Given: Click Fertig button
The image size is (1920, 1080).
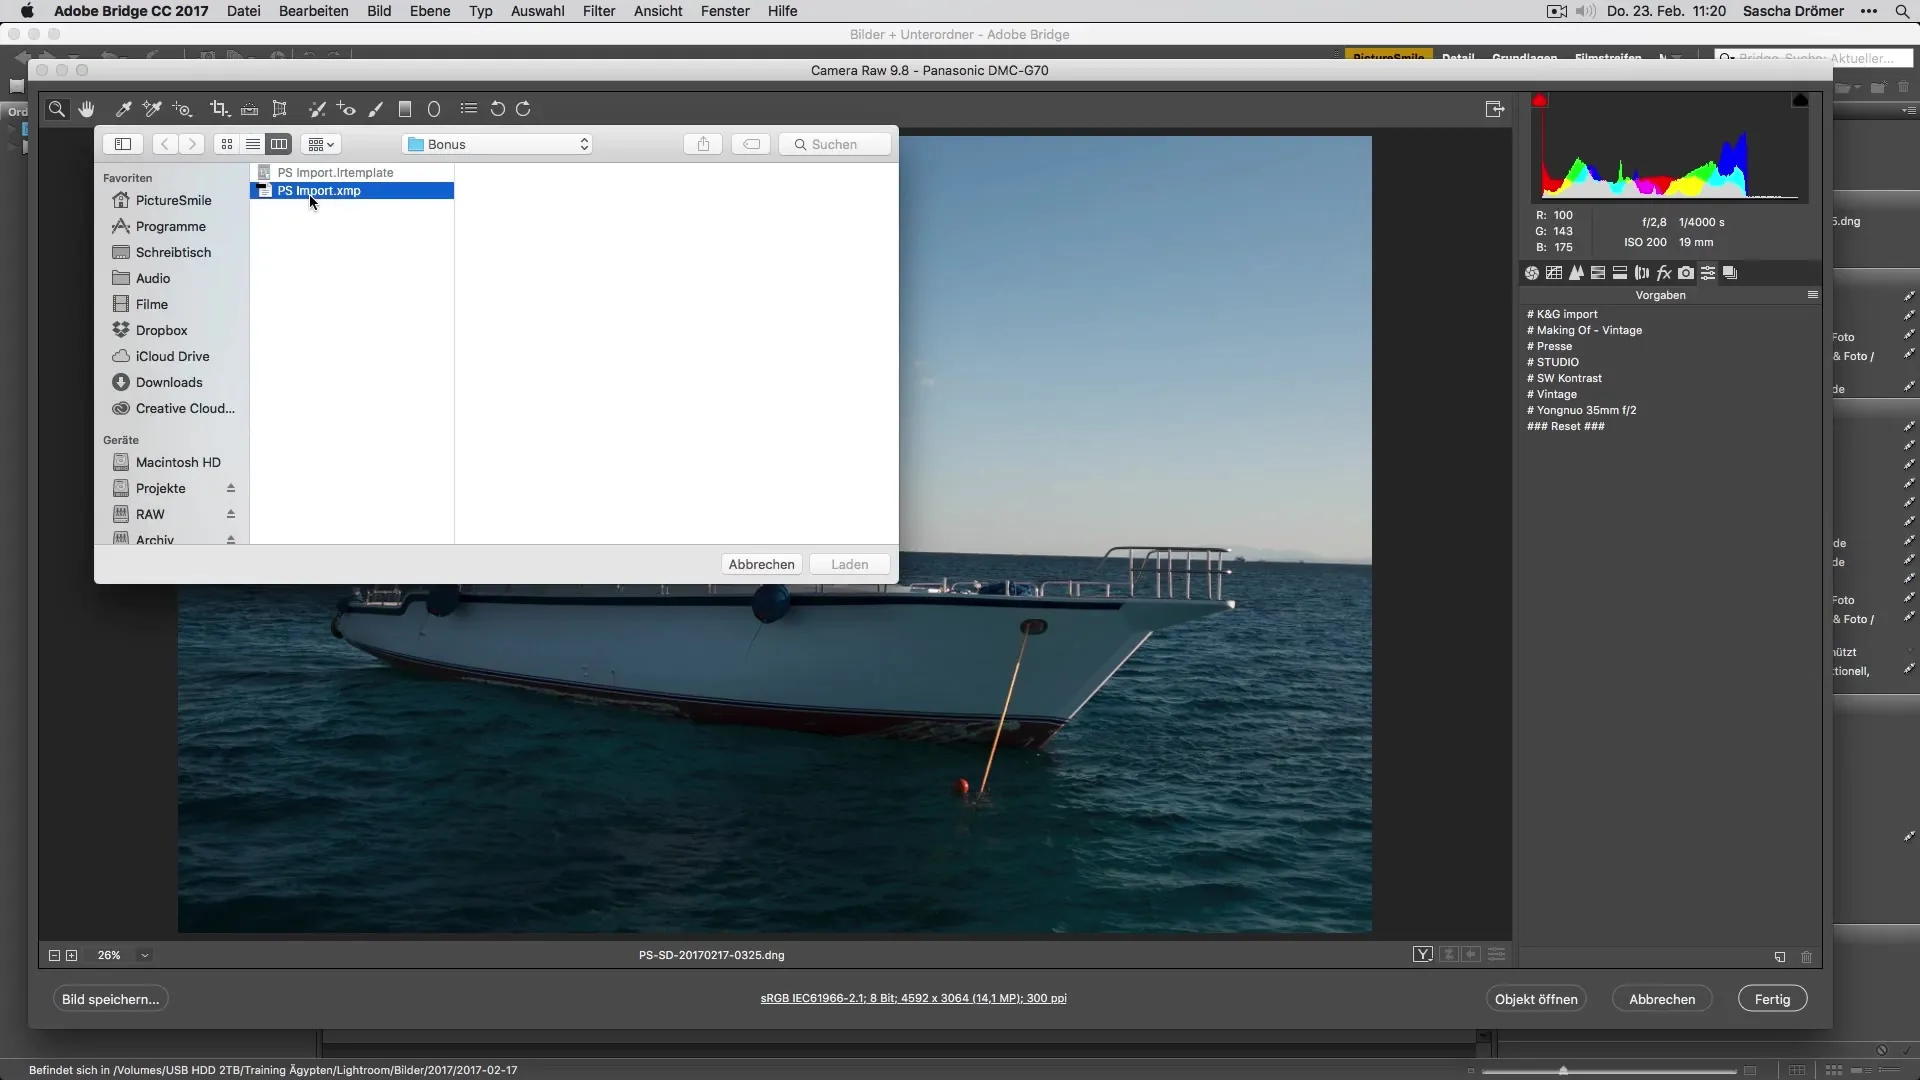Looking at the screenshot, I should [x=1772, y=999].
